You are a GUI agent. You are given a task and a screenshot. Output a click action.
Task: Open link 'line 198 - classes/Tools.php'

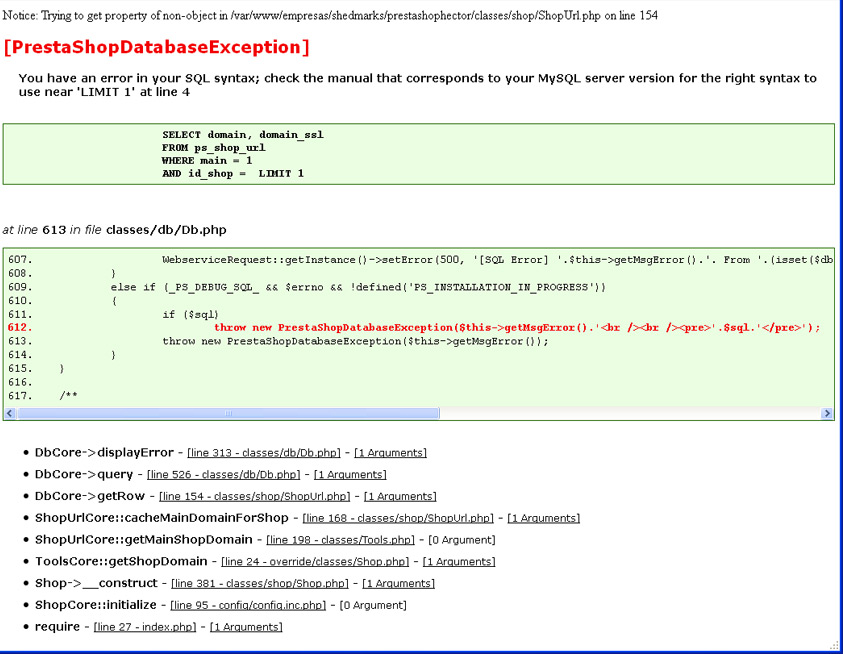pyautogui.click(x=340, y=539)
